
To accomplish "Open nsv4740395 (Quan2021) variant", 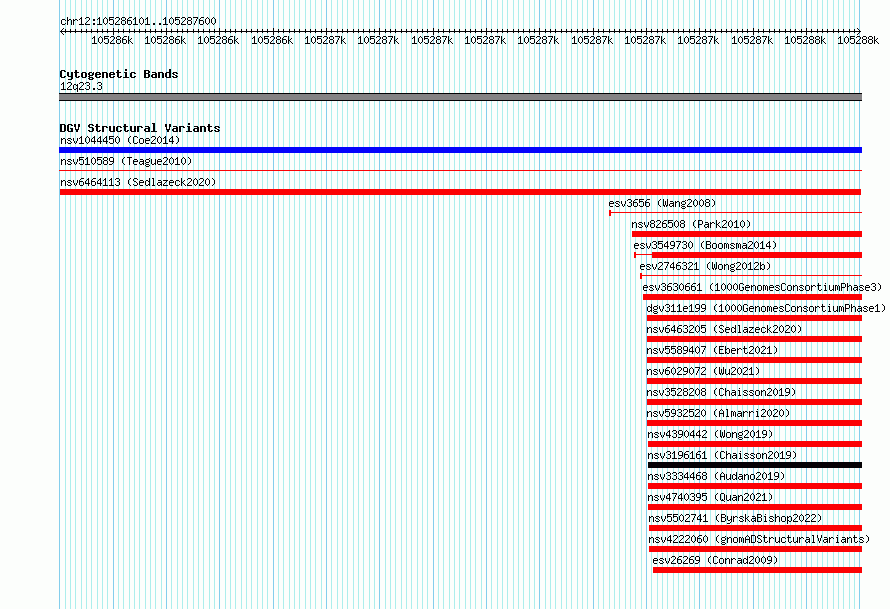I will point(710,497).
